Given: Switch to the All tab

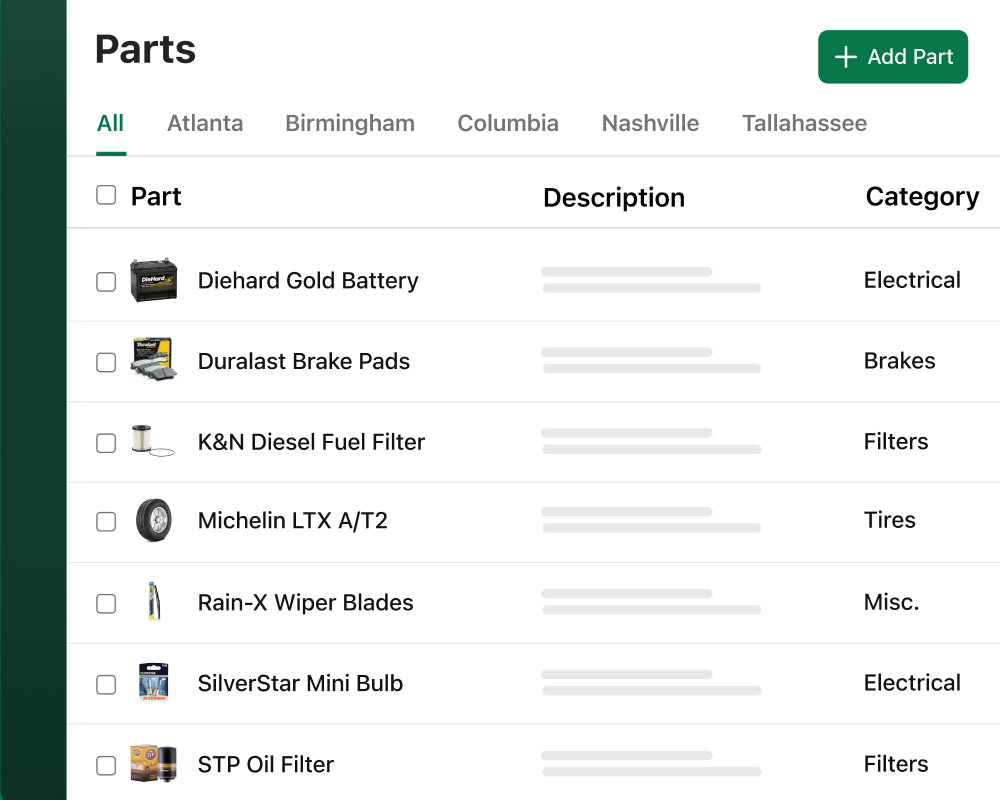Looking at the screenshot, I should (110, 123).
